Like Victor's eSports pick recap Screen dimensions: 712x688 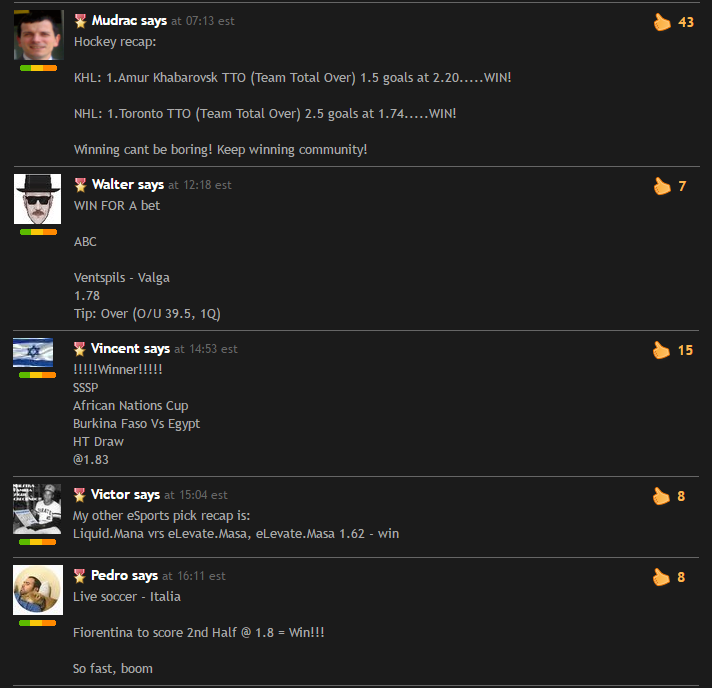pos(661,496)
